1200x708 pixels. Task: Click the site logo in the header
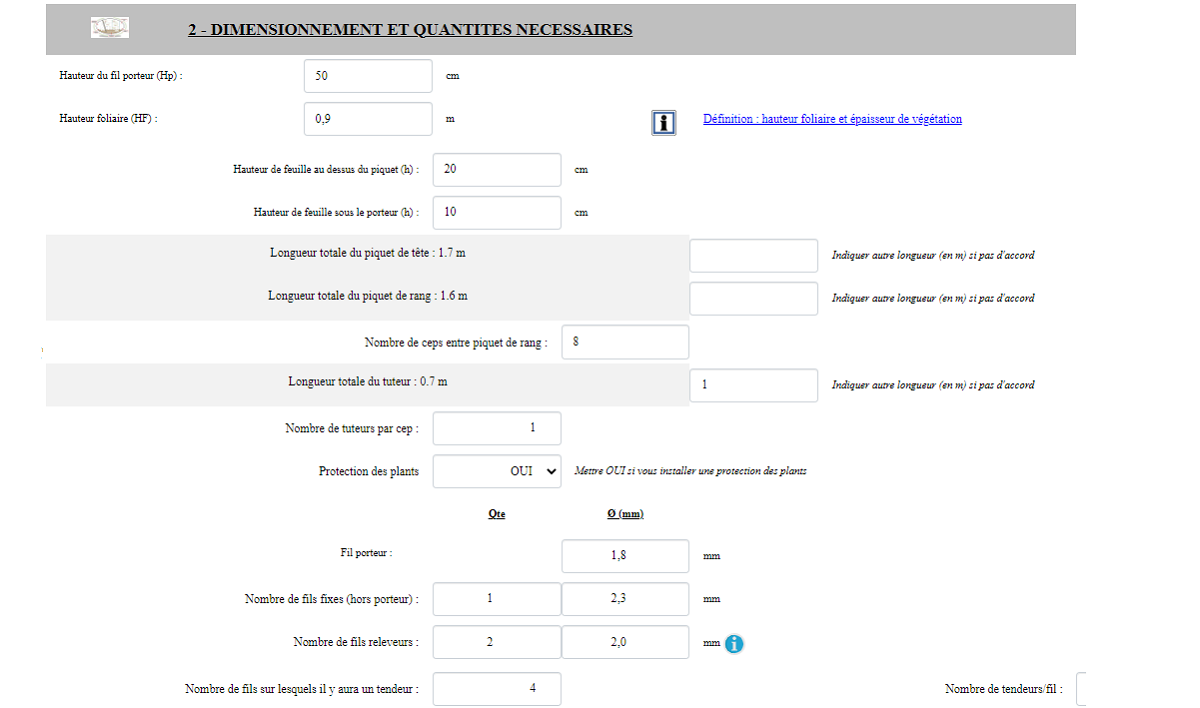109,28
